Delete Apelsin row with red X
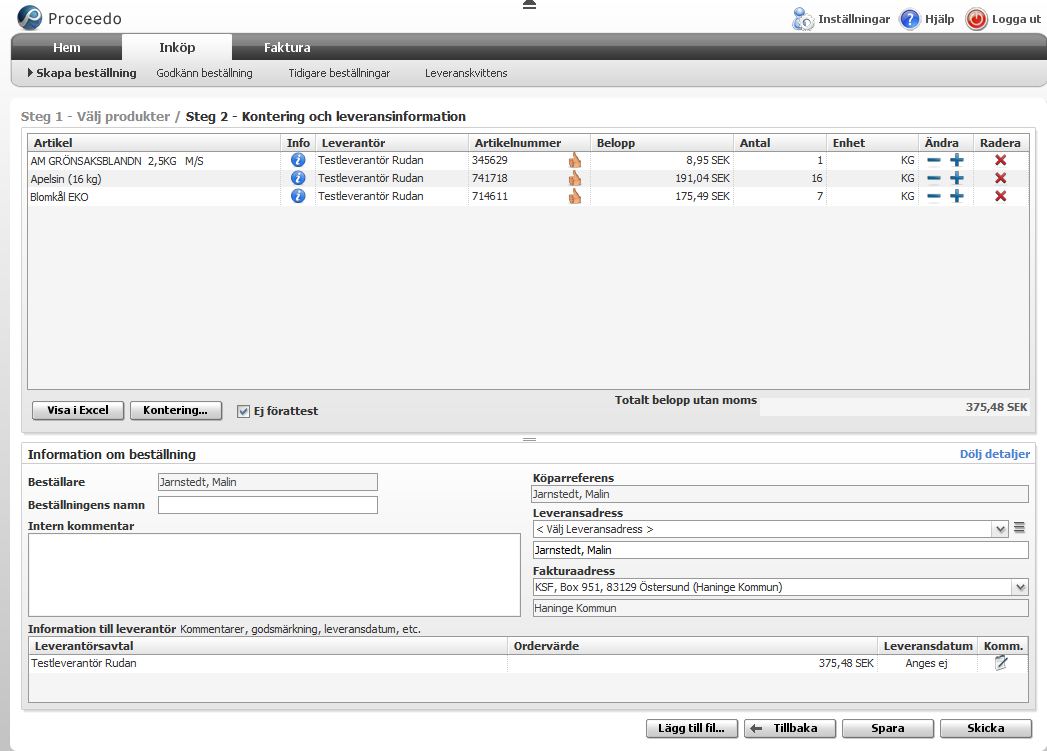1047x751 pixels. pos(1000,178)
